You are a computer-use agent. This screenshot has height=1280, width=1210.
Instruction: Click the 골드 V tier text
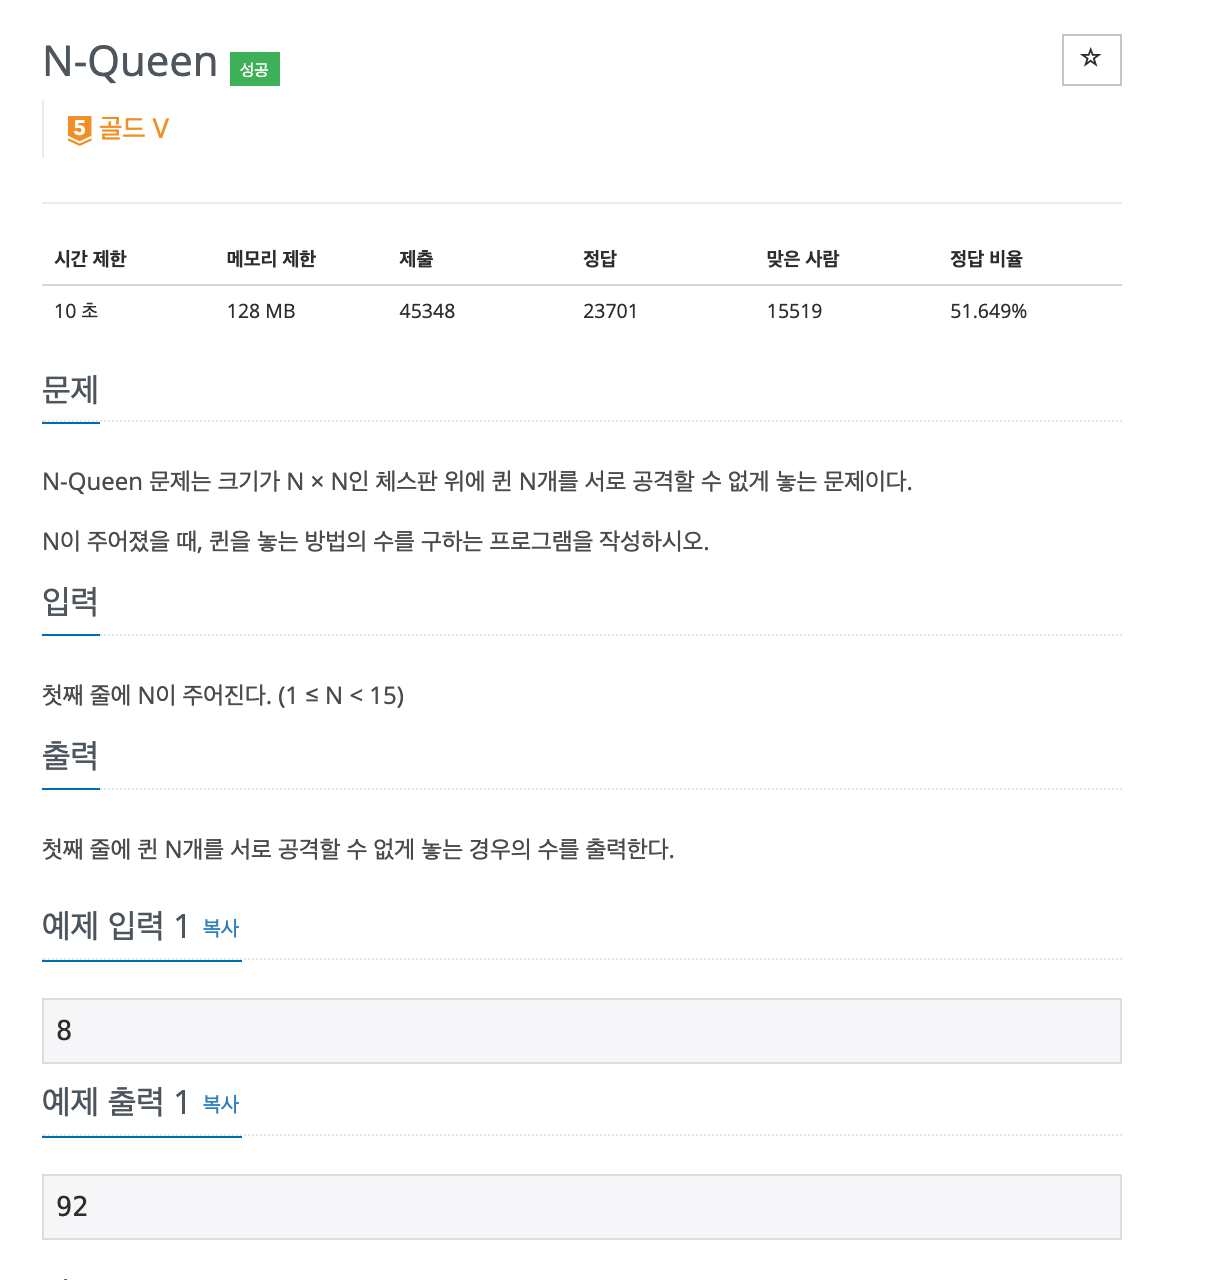click(134, 129)
